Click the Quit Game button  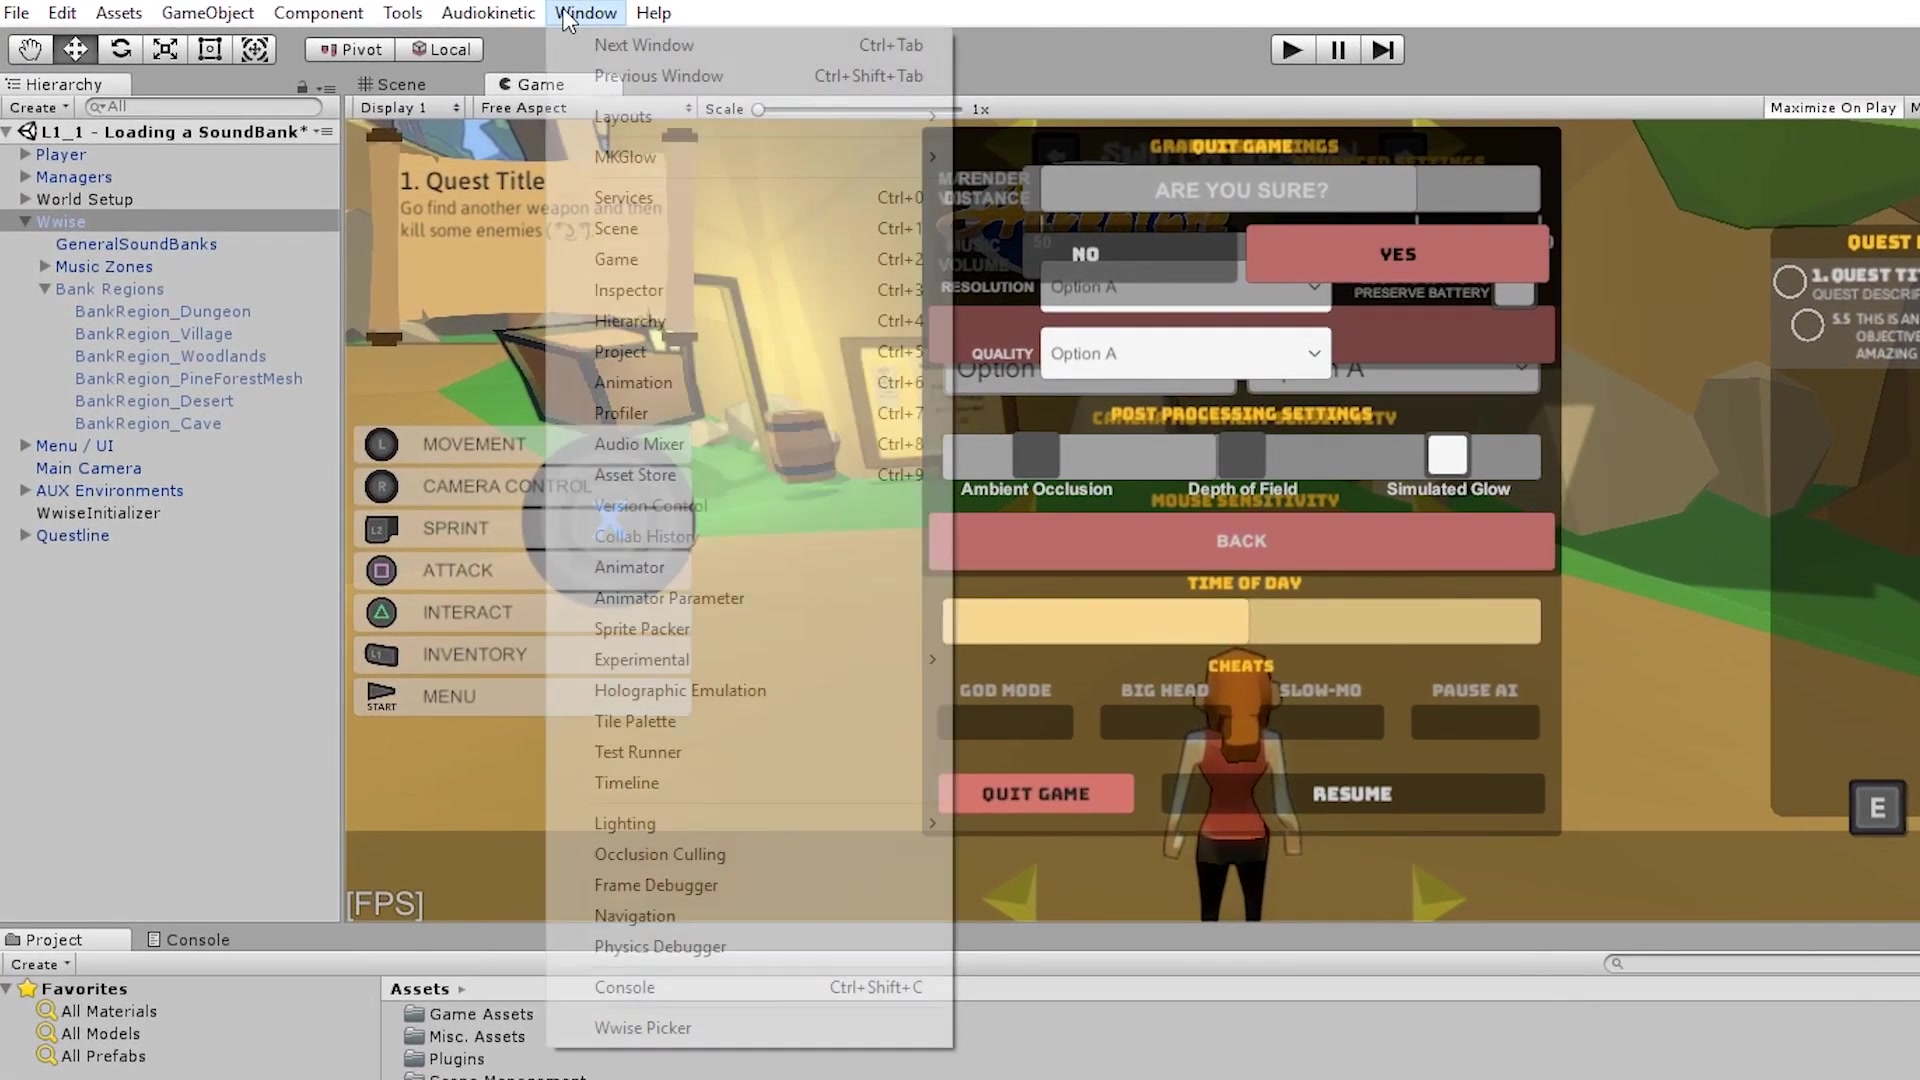pyautogui.click(x=1035, y=793)
